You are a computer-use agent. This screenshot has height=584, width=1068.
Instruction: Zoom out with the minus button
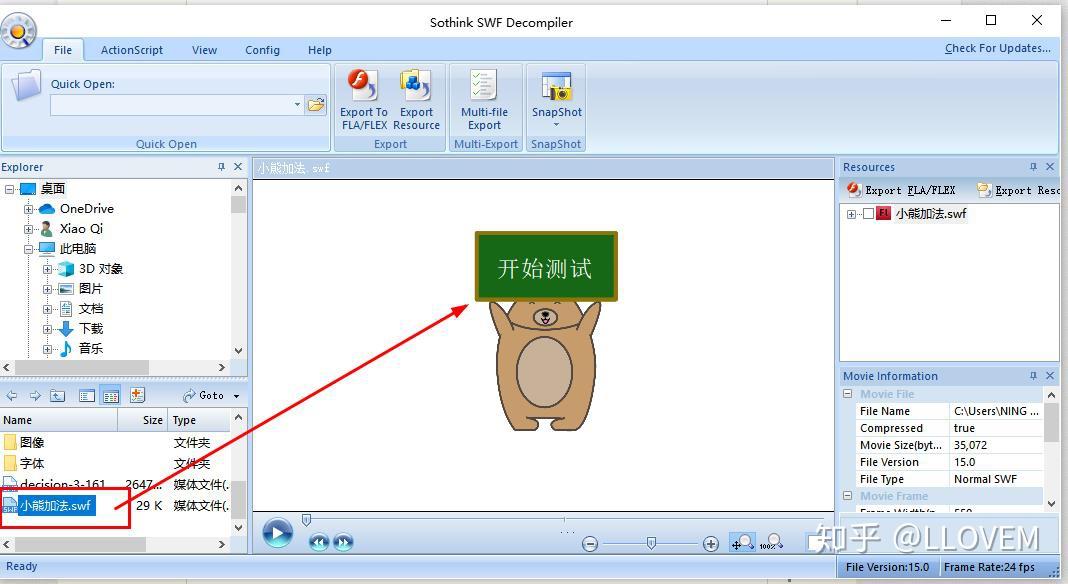pos(591,544)
